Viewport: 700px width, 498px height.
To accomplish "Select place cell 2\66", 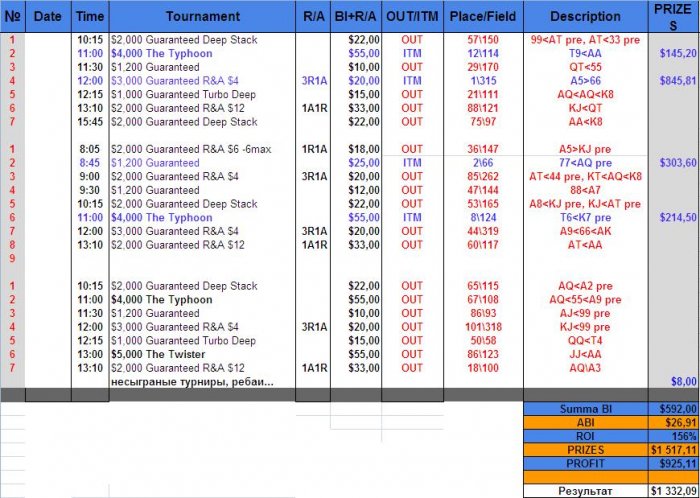I will 483,163.
